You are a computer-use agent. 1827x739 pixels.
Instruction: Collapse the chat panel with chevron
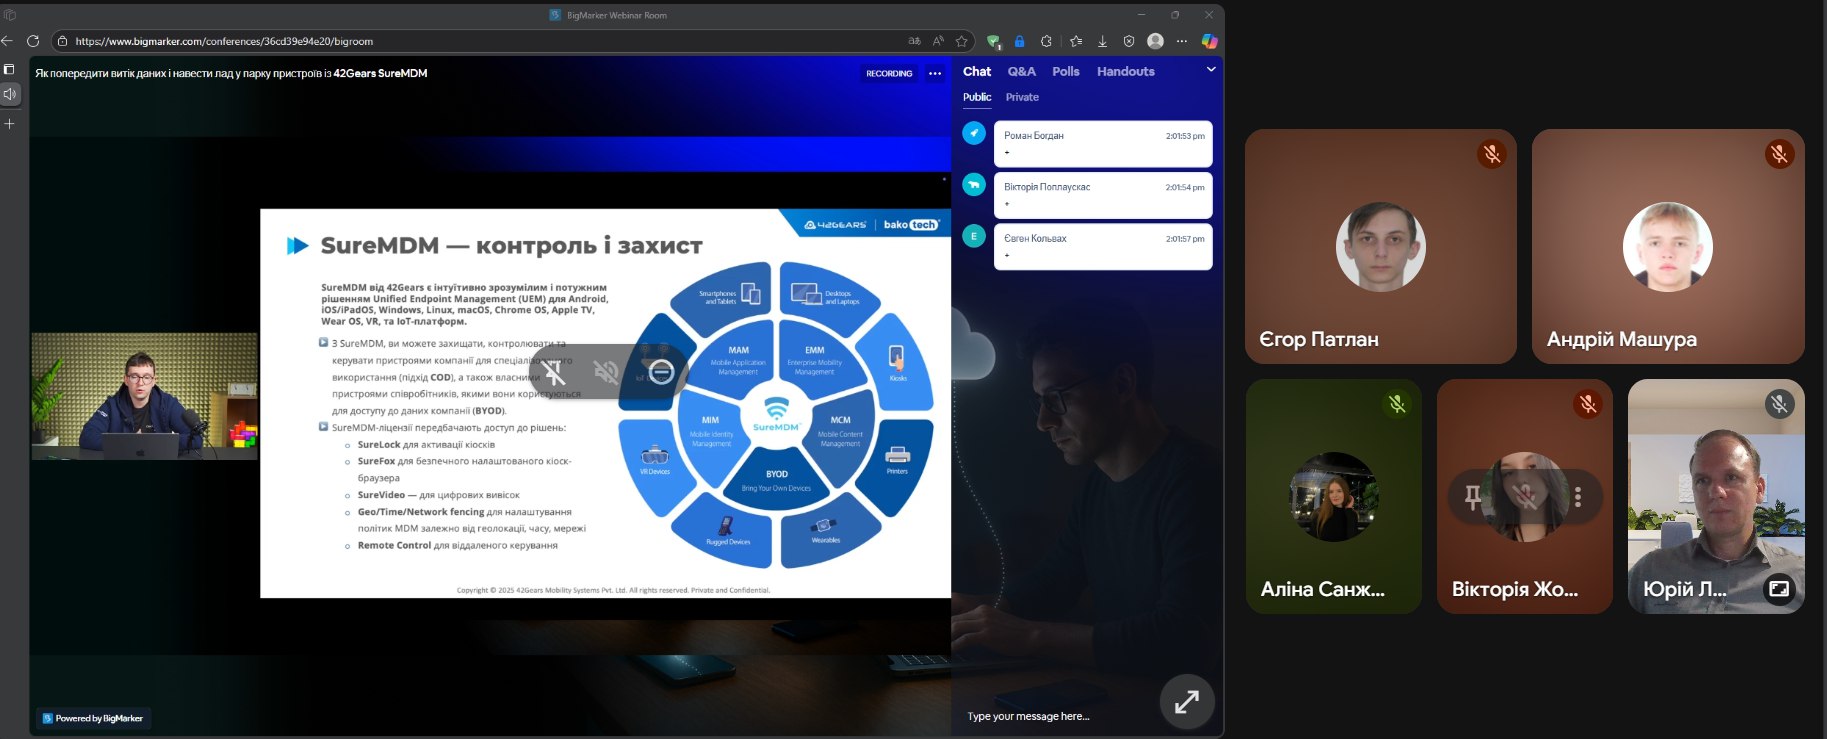pos(1211,70)
